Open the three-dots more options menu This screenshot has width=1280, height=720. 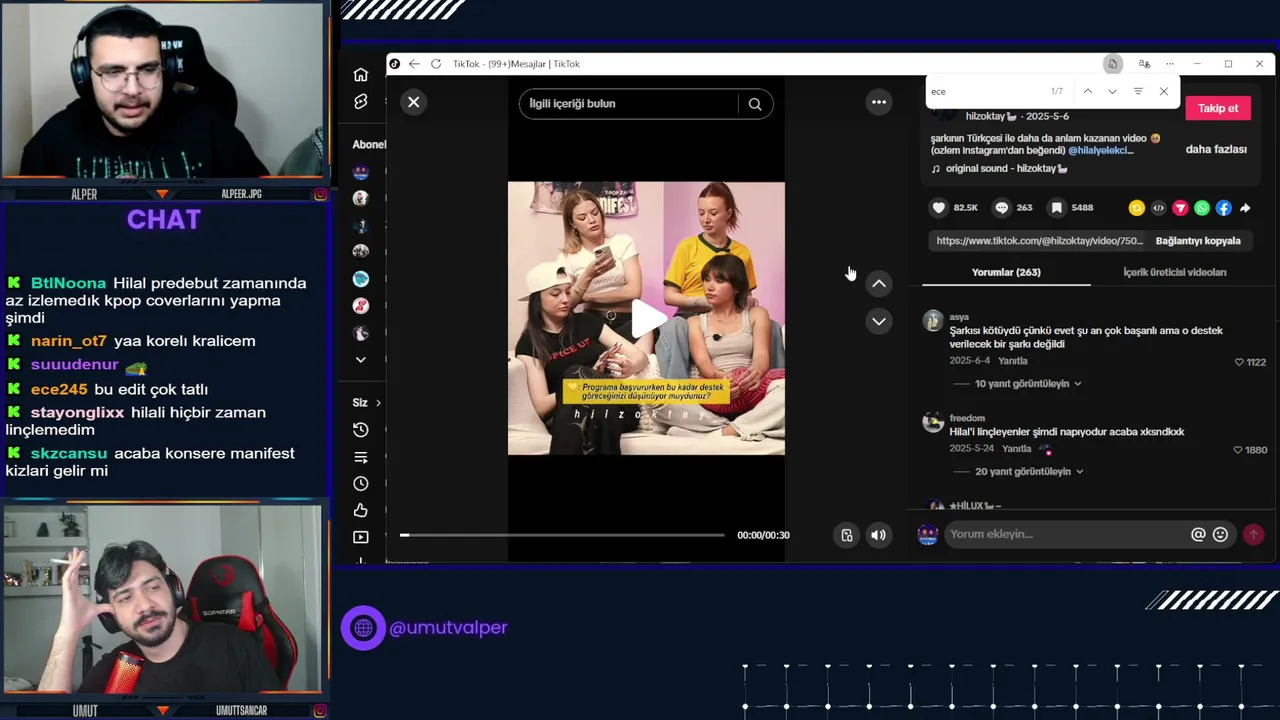coord(879,102)
